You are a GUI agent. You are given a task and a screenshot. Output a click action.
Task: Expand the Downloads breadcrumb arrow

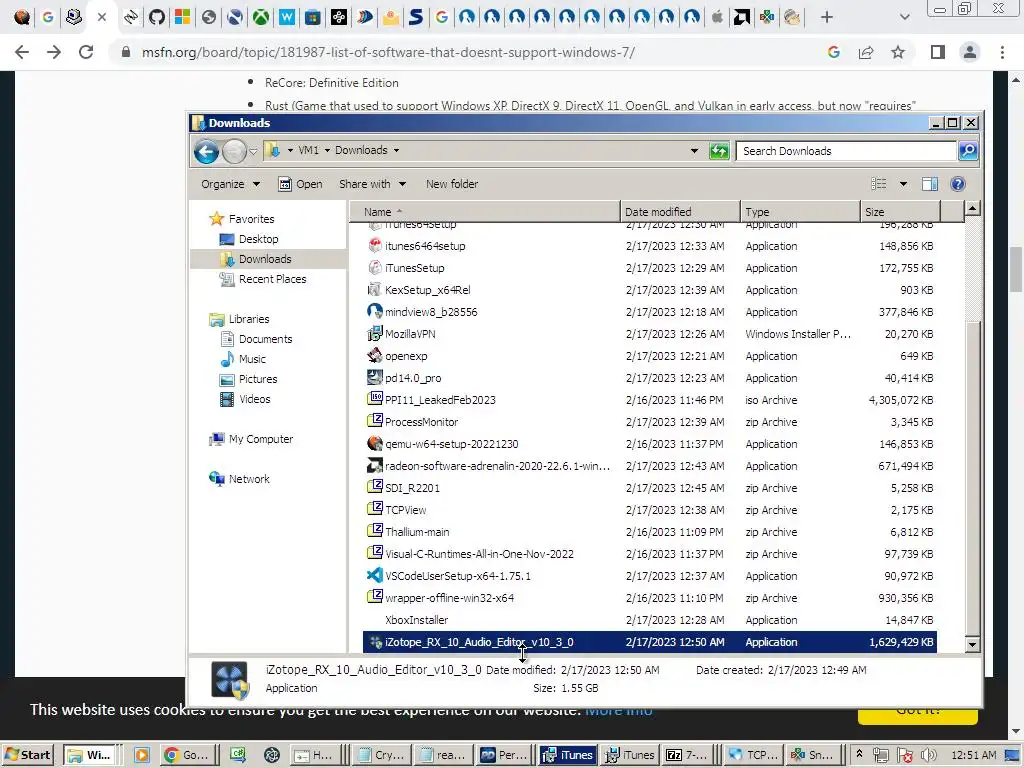396,150
